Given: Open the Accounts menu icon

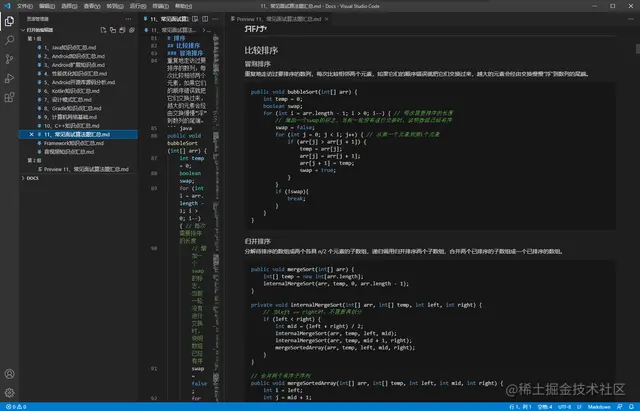Looking at the screenshot, I should pyautogui.click(x=9, y=374).
